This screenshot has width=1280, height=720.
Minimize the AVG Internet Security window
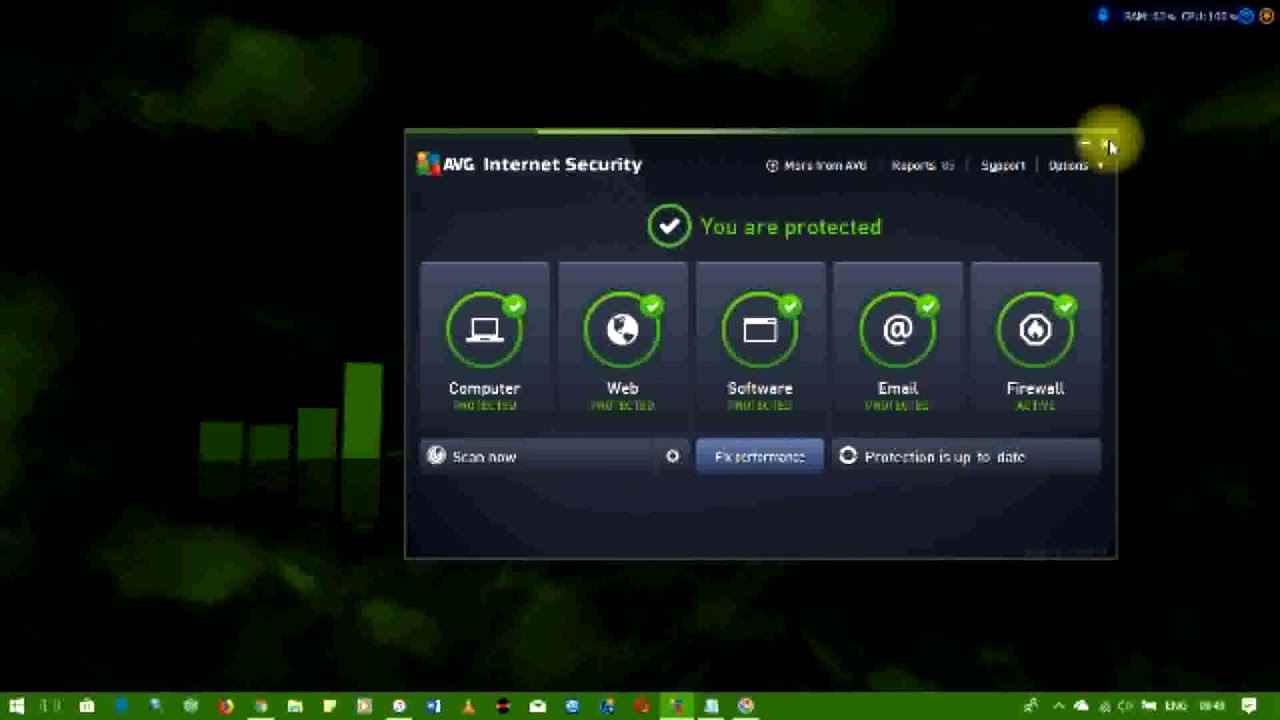pyautogui.click(x=1085, y=145)
